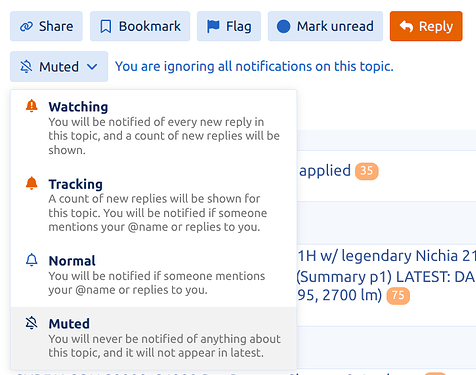
Task: Click the reply arrow icon
Action: coord(406,26)
